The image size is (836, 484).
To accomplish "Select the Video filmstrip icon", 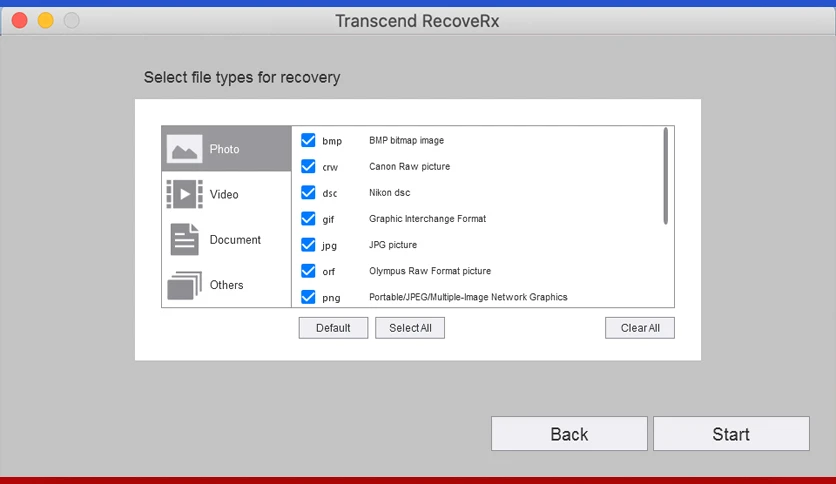I will (184, 194).
